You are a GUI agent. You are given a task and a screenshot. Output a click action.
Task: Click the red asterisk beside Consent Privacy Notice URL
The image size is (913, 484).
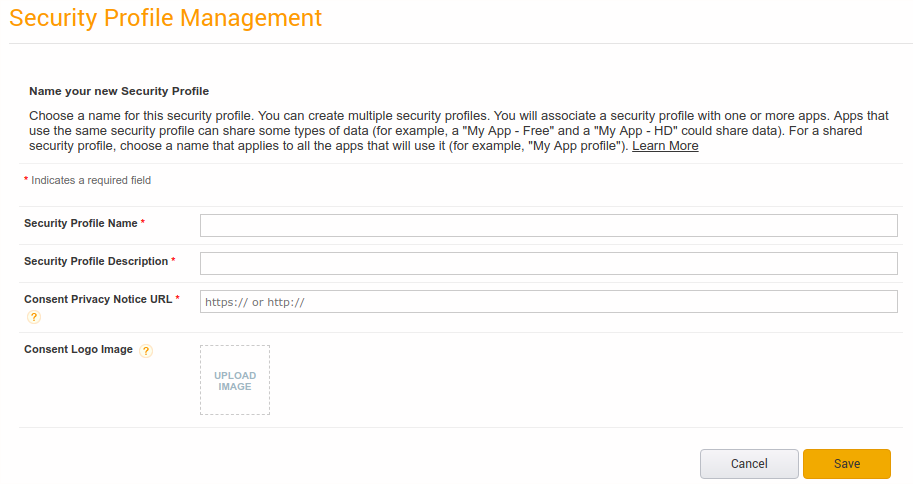(x=177, y=299)
